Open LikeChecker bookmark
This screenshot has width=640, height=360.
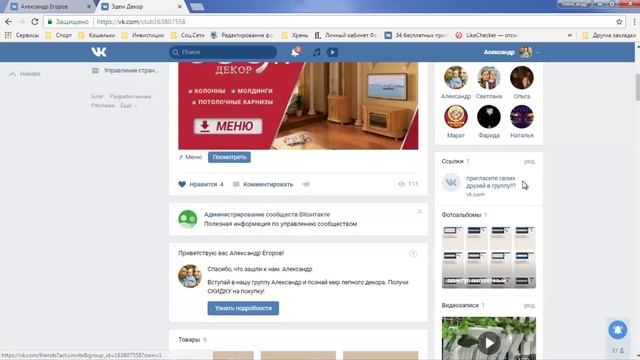click(487, 36)
